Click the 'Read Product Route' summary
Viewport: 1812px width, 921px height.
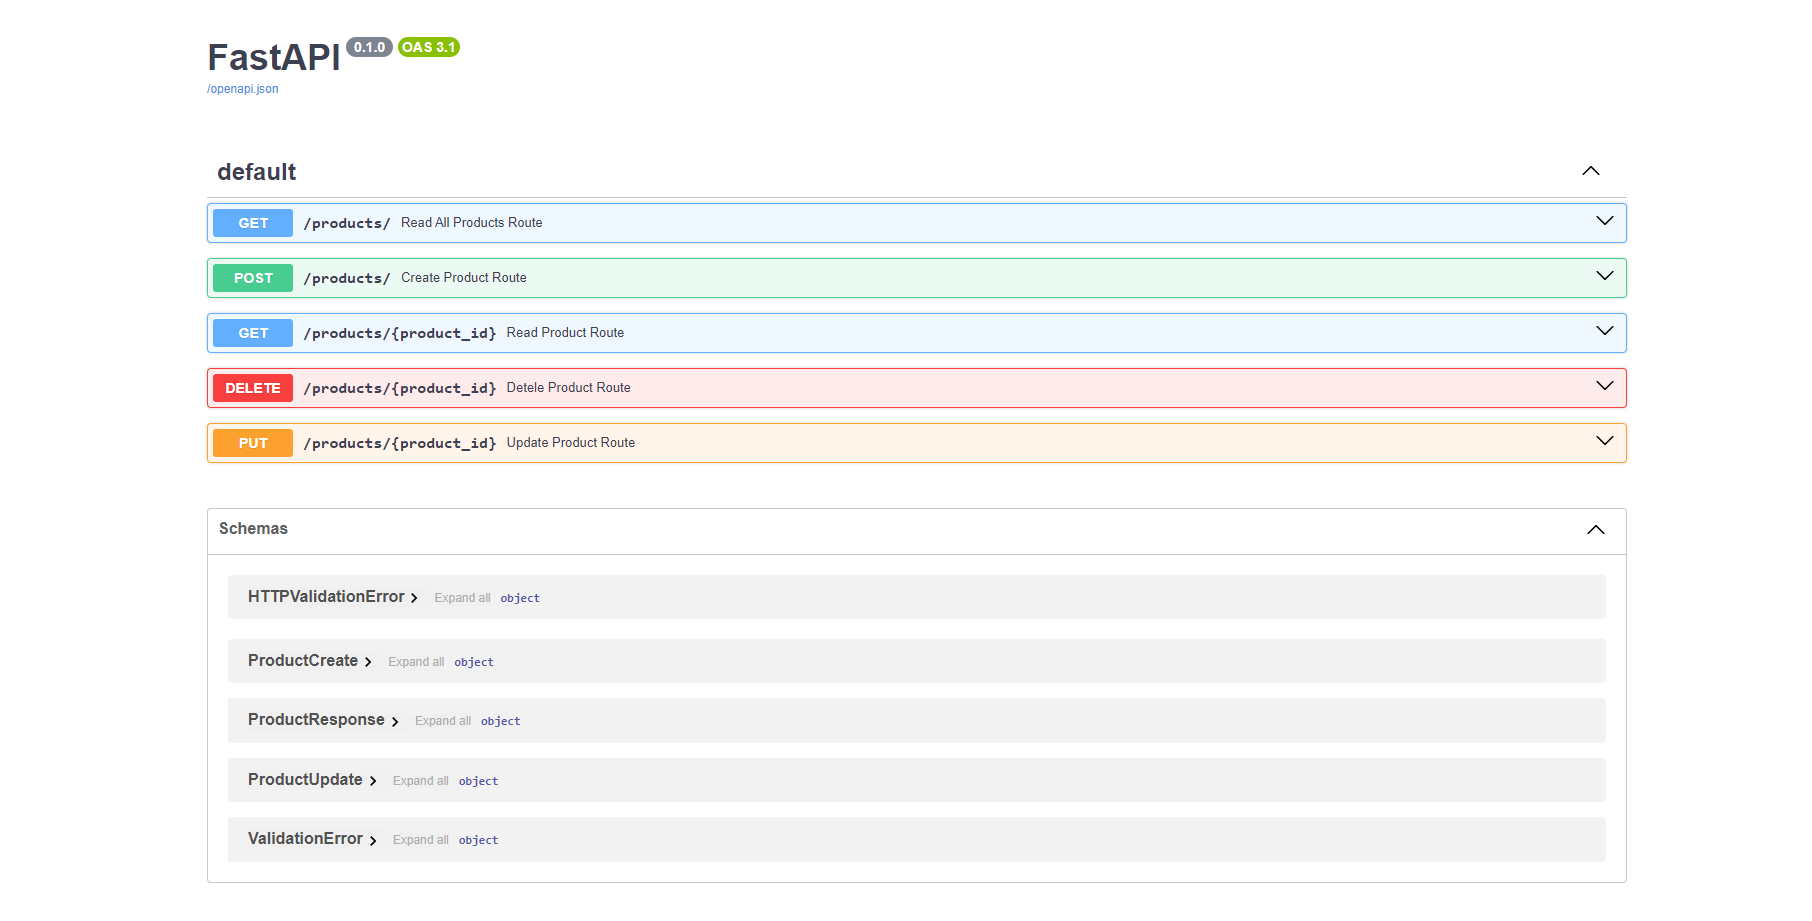click(x=565, y=333)
